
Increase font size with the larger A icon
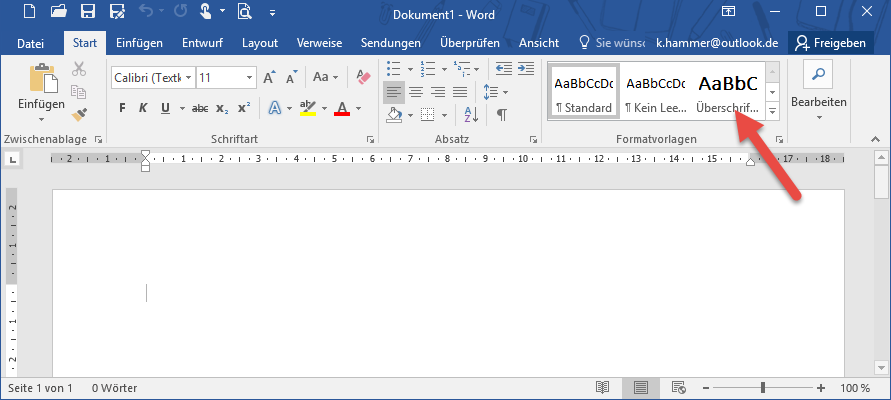click(x=268, y=77)
